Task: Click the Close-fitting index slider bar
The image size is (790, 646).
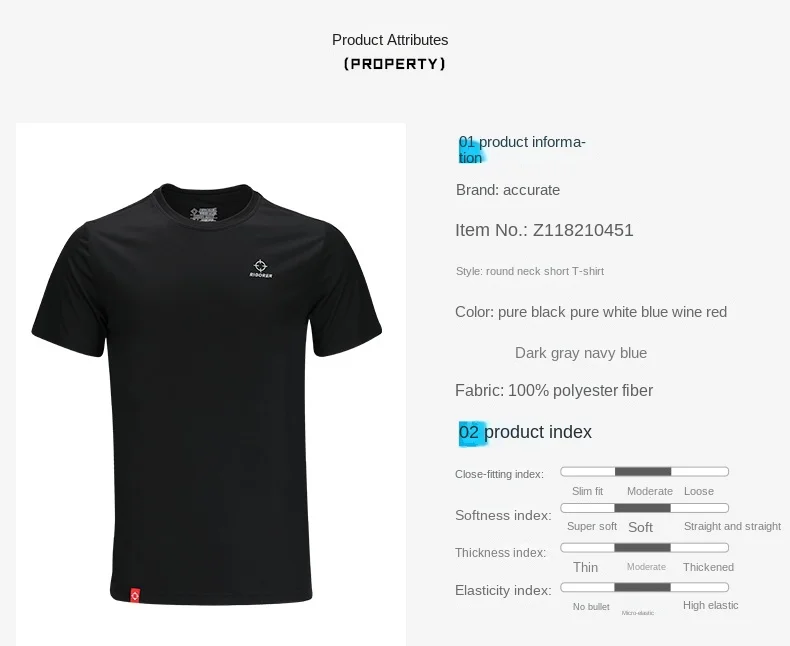Action: coord(644,472)
